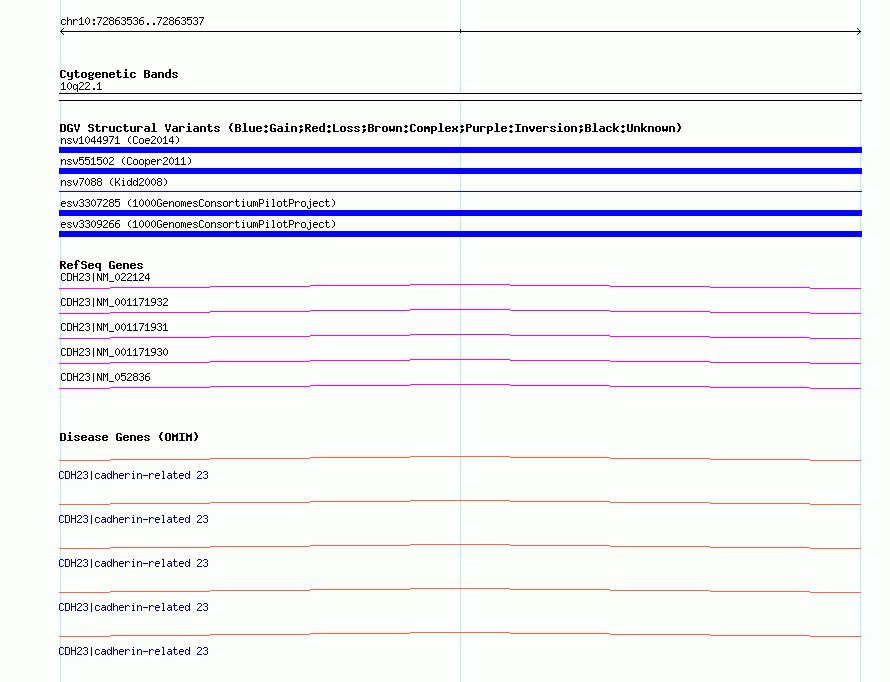Click the 10q22.1 band label
The image size is (890, 682).
point(81,86)
